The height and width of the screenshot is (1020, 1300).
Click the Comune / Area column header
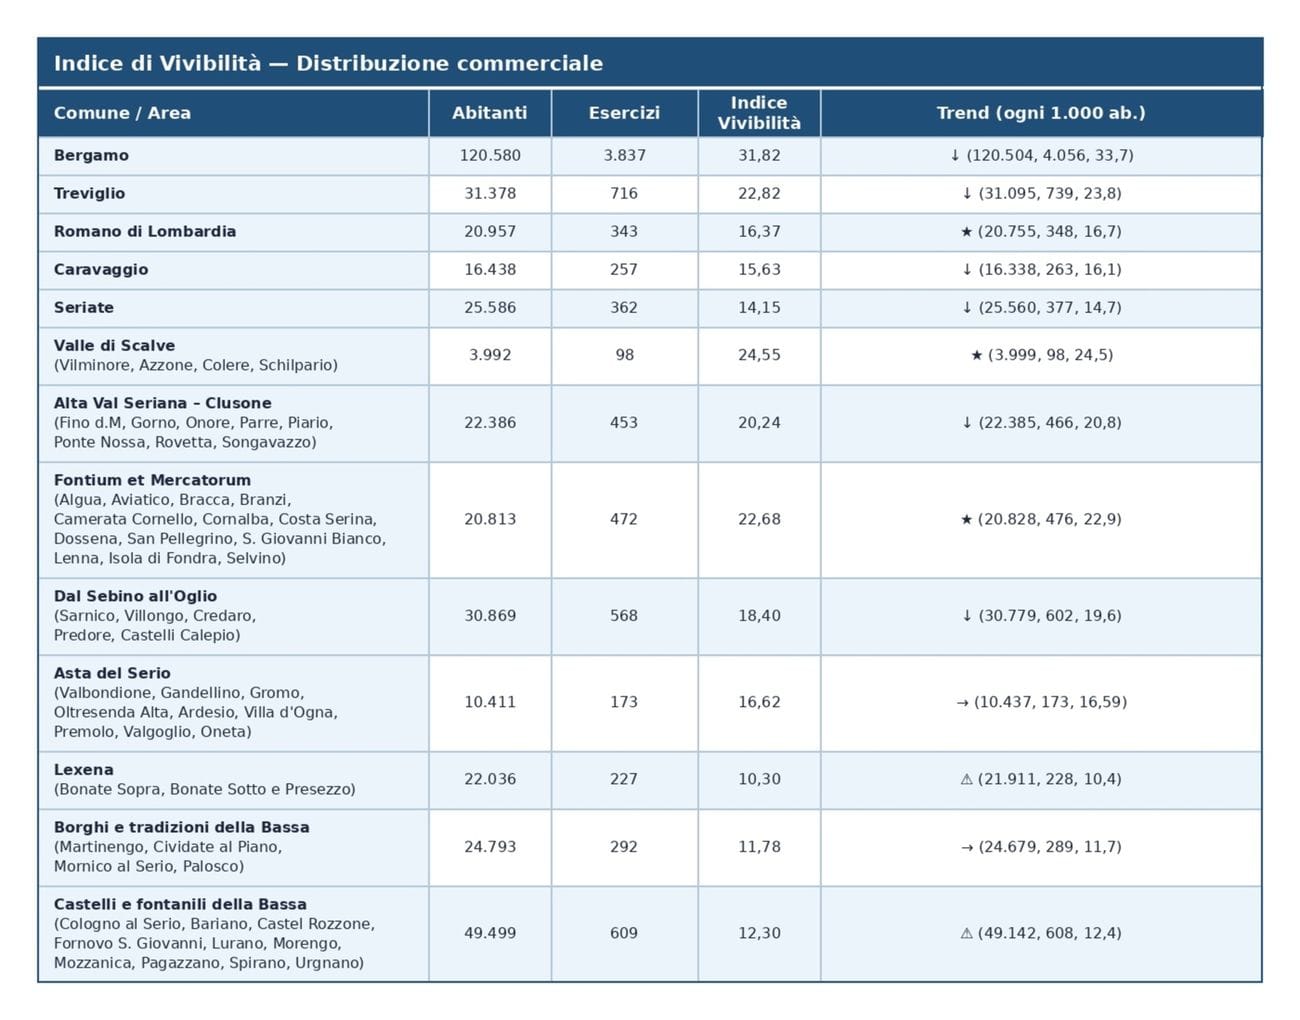coord(122,113)
